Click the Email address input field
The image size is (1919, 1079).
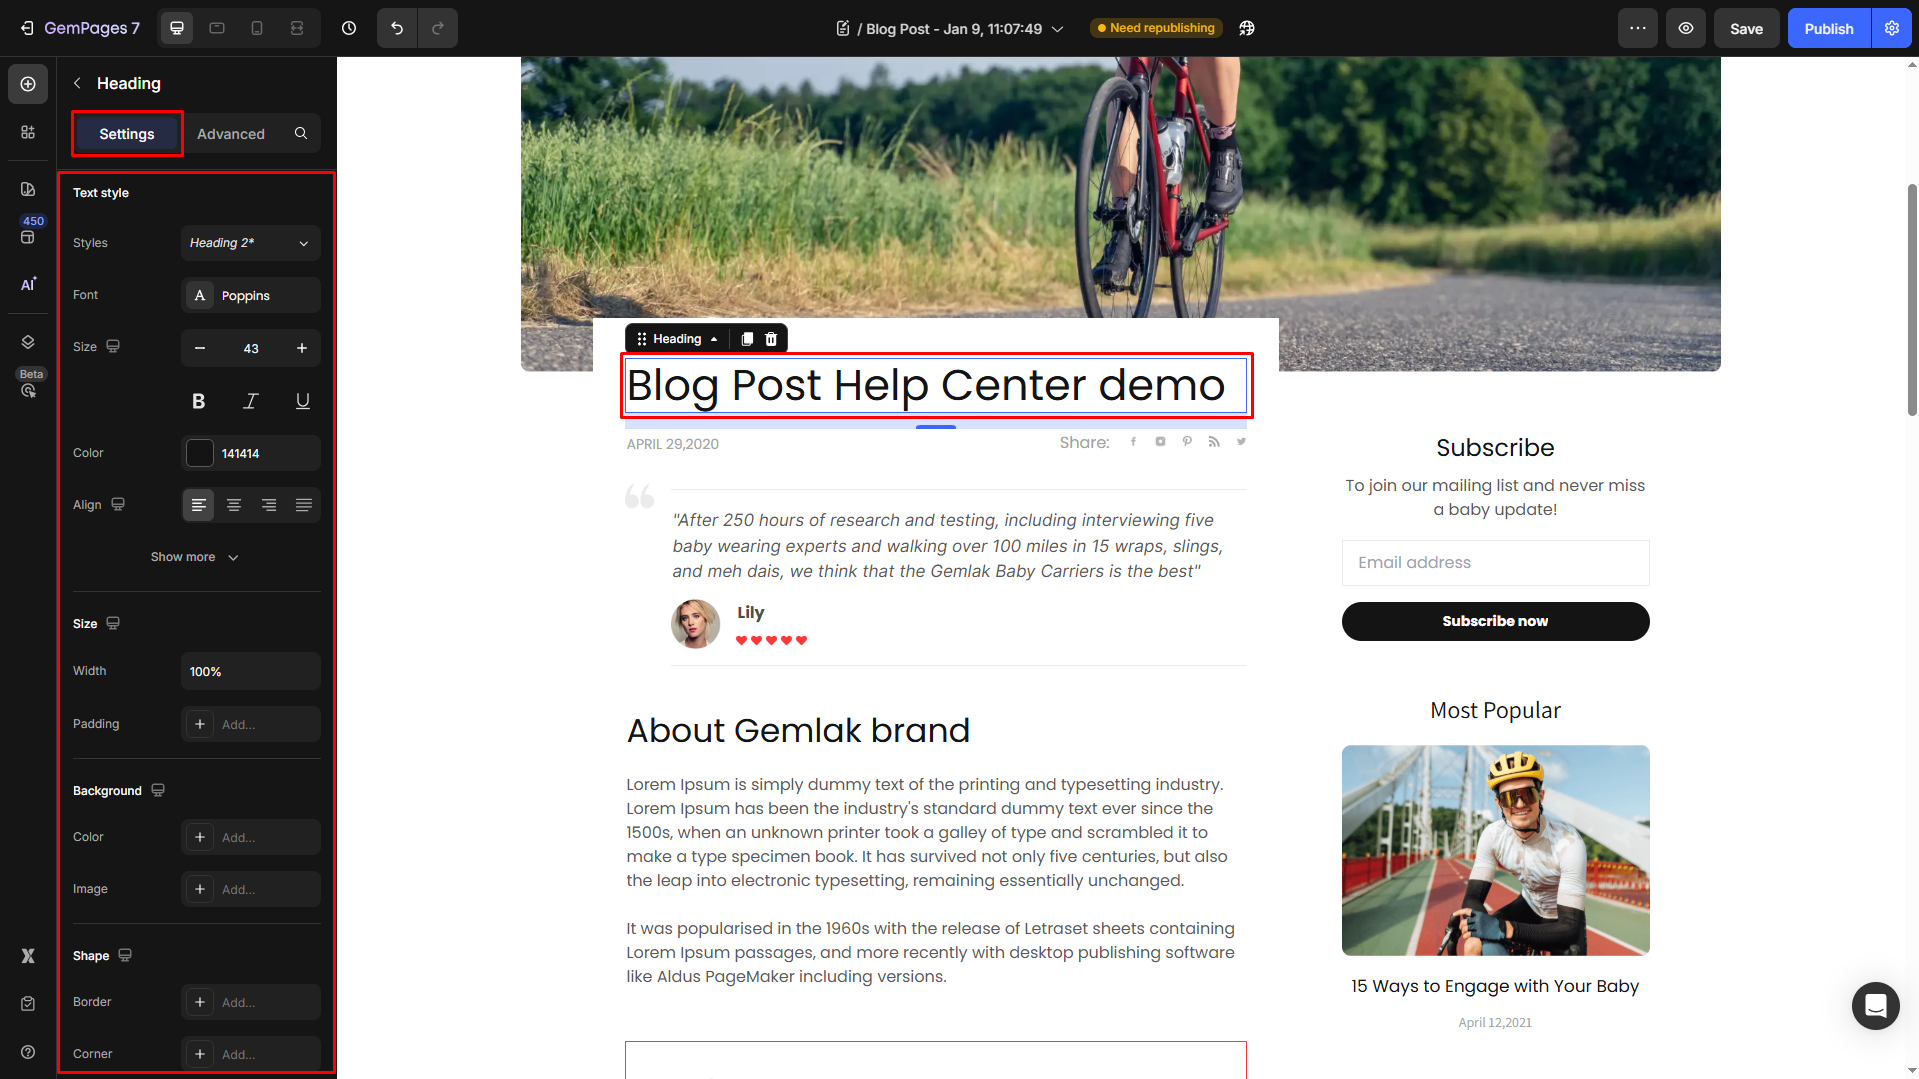1495,563
